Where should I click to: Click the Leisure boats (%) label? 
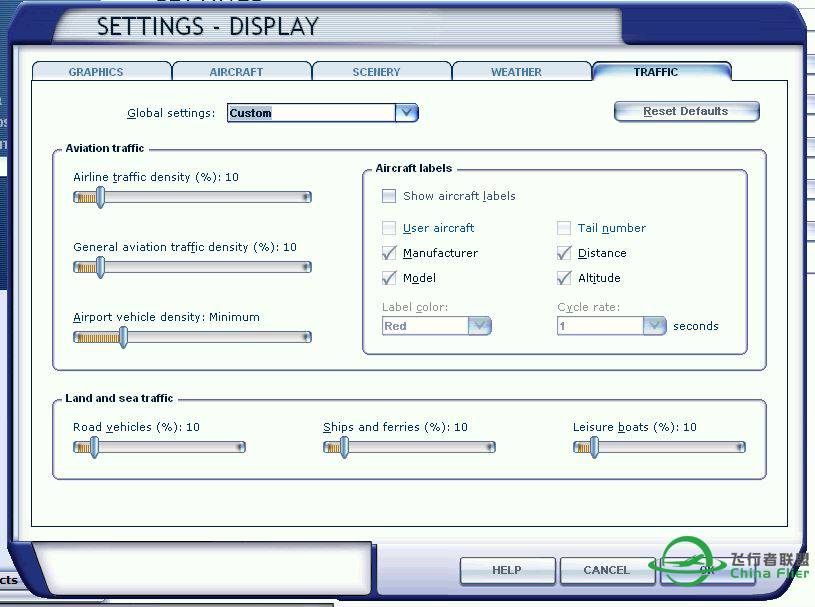click(635, 427)
